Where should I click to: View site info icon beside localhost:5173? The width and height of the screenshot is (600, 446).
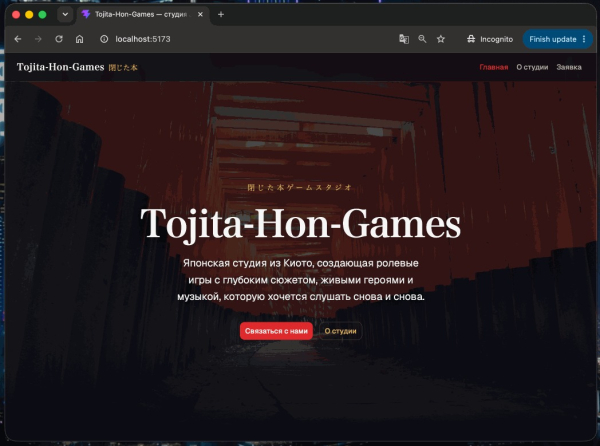point(104,39)
